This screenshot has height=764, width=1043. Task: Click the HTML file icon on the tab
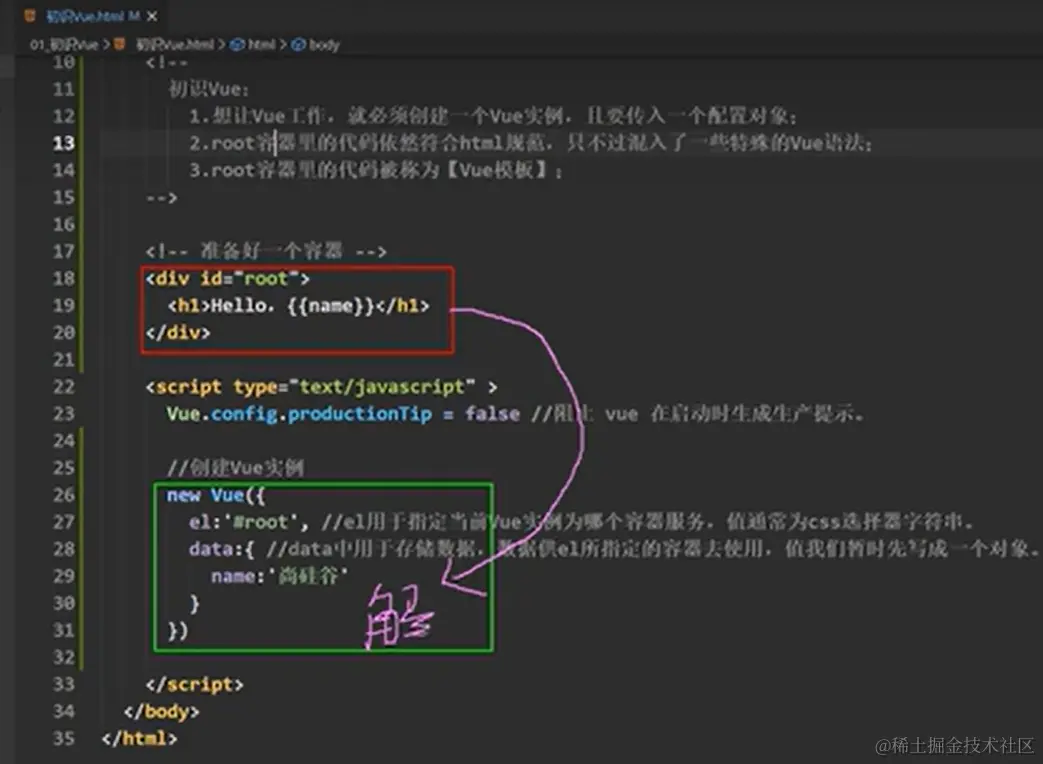30,15
